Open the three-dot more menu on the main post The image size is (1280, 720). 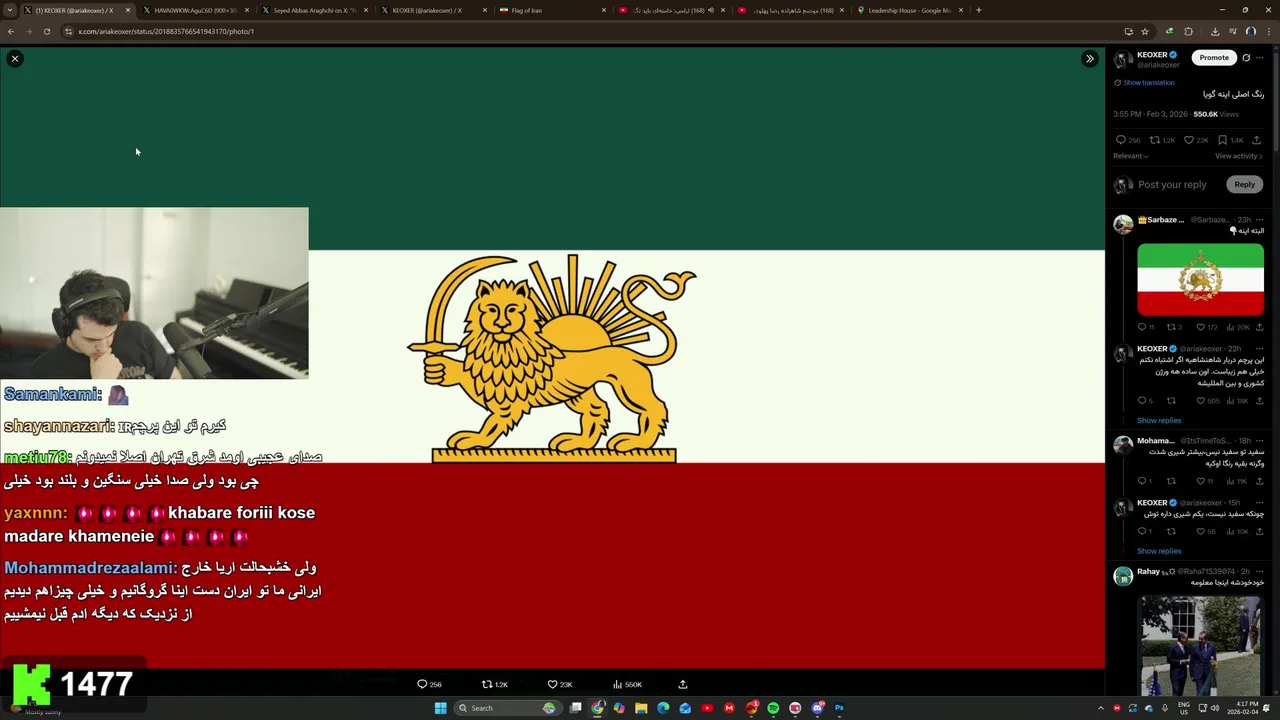point(1260,58)
